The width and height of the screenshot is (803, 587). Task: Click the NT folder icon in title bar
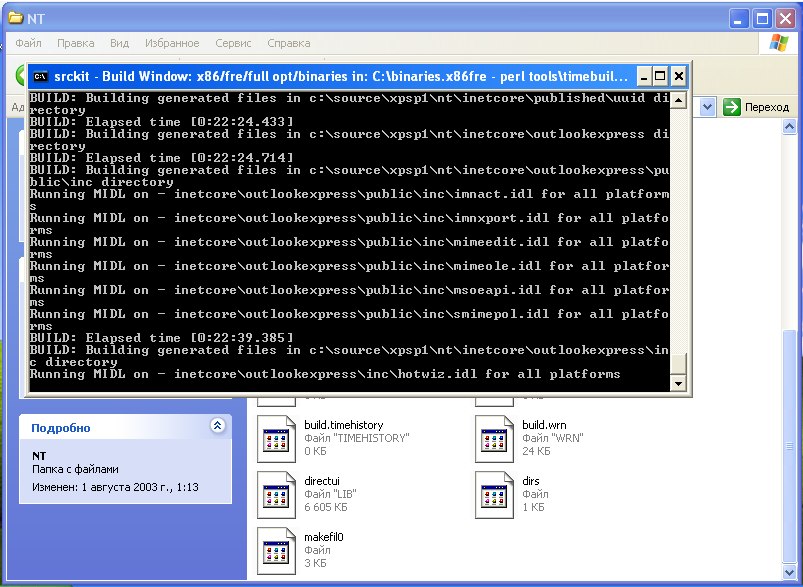15,18
